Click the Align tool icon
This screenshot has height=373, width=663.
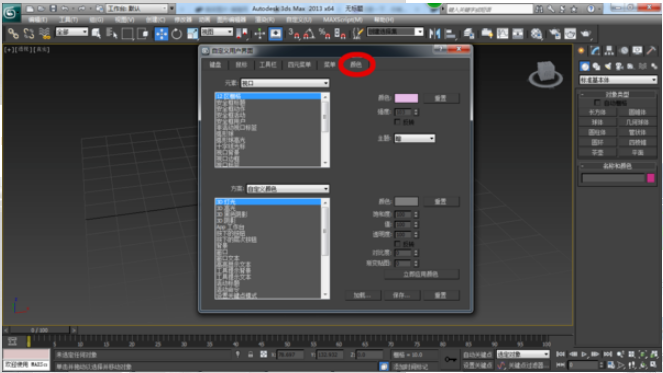pos(450,34)
